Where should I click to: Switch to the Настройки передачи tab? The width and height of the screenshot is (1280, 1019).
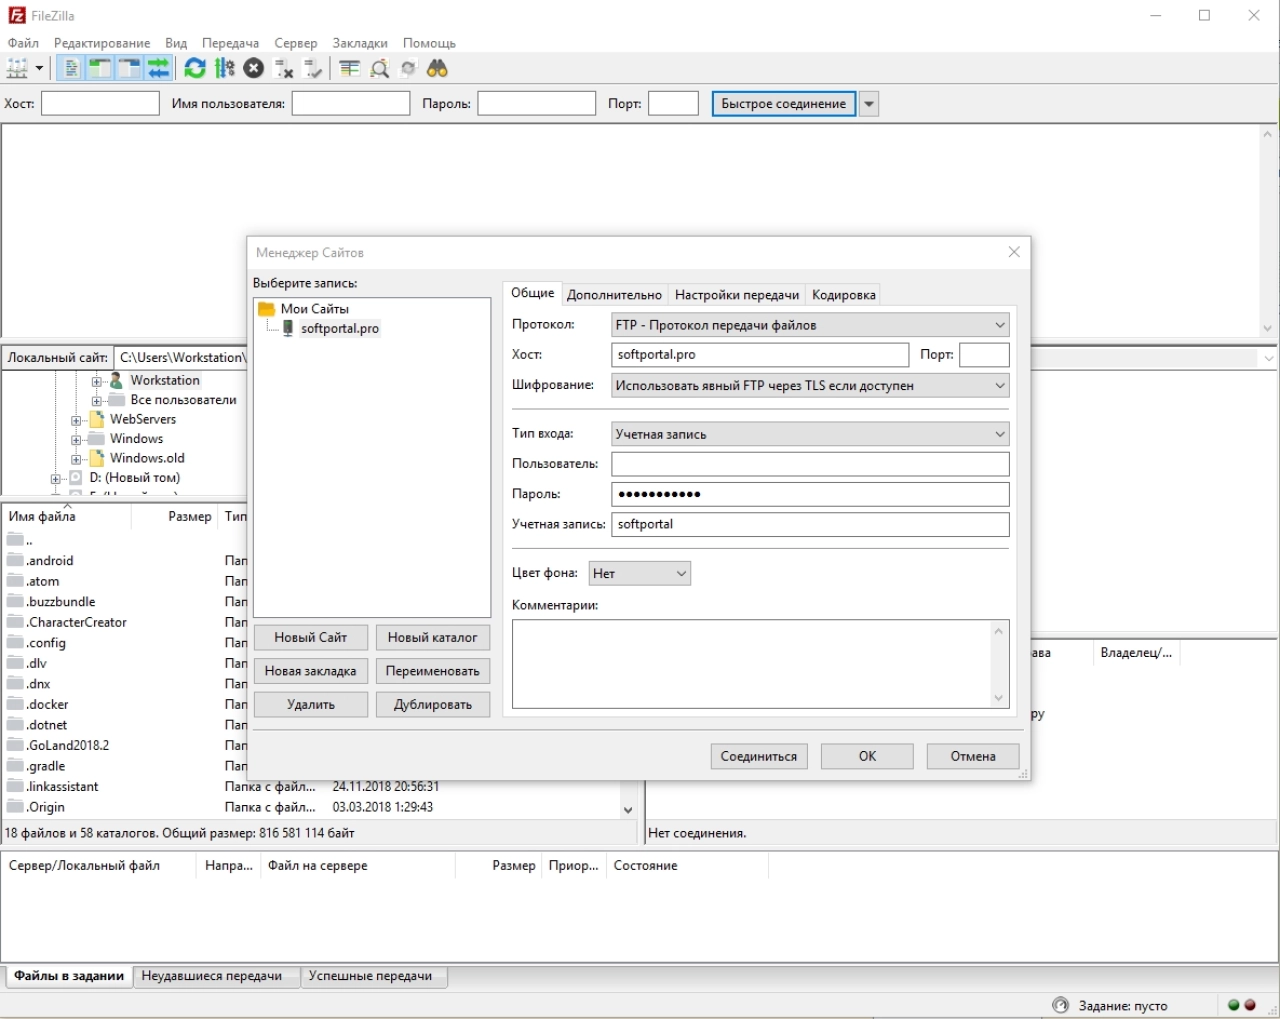[x=737, y=295]
